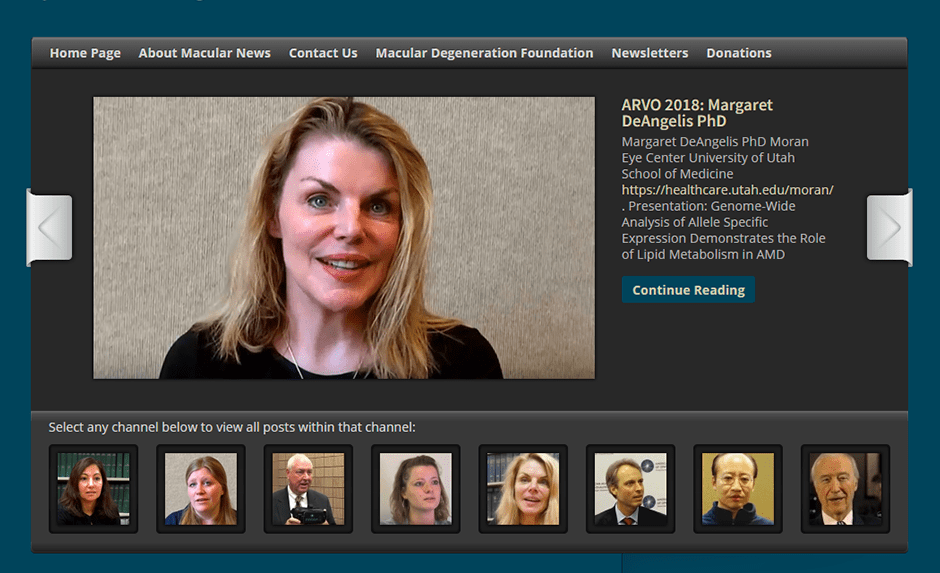Open the Home Page menu item
This screenshot has height=573, width=940.
coord(85,53)
